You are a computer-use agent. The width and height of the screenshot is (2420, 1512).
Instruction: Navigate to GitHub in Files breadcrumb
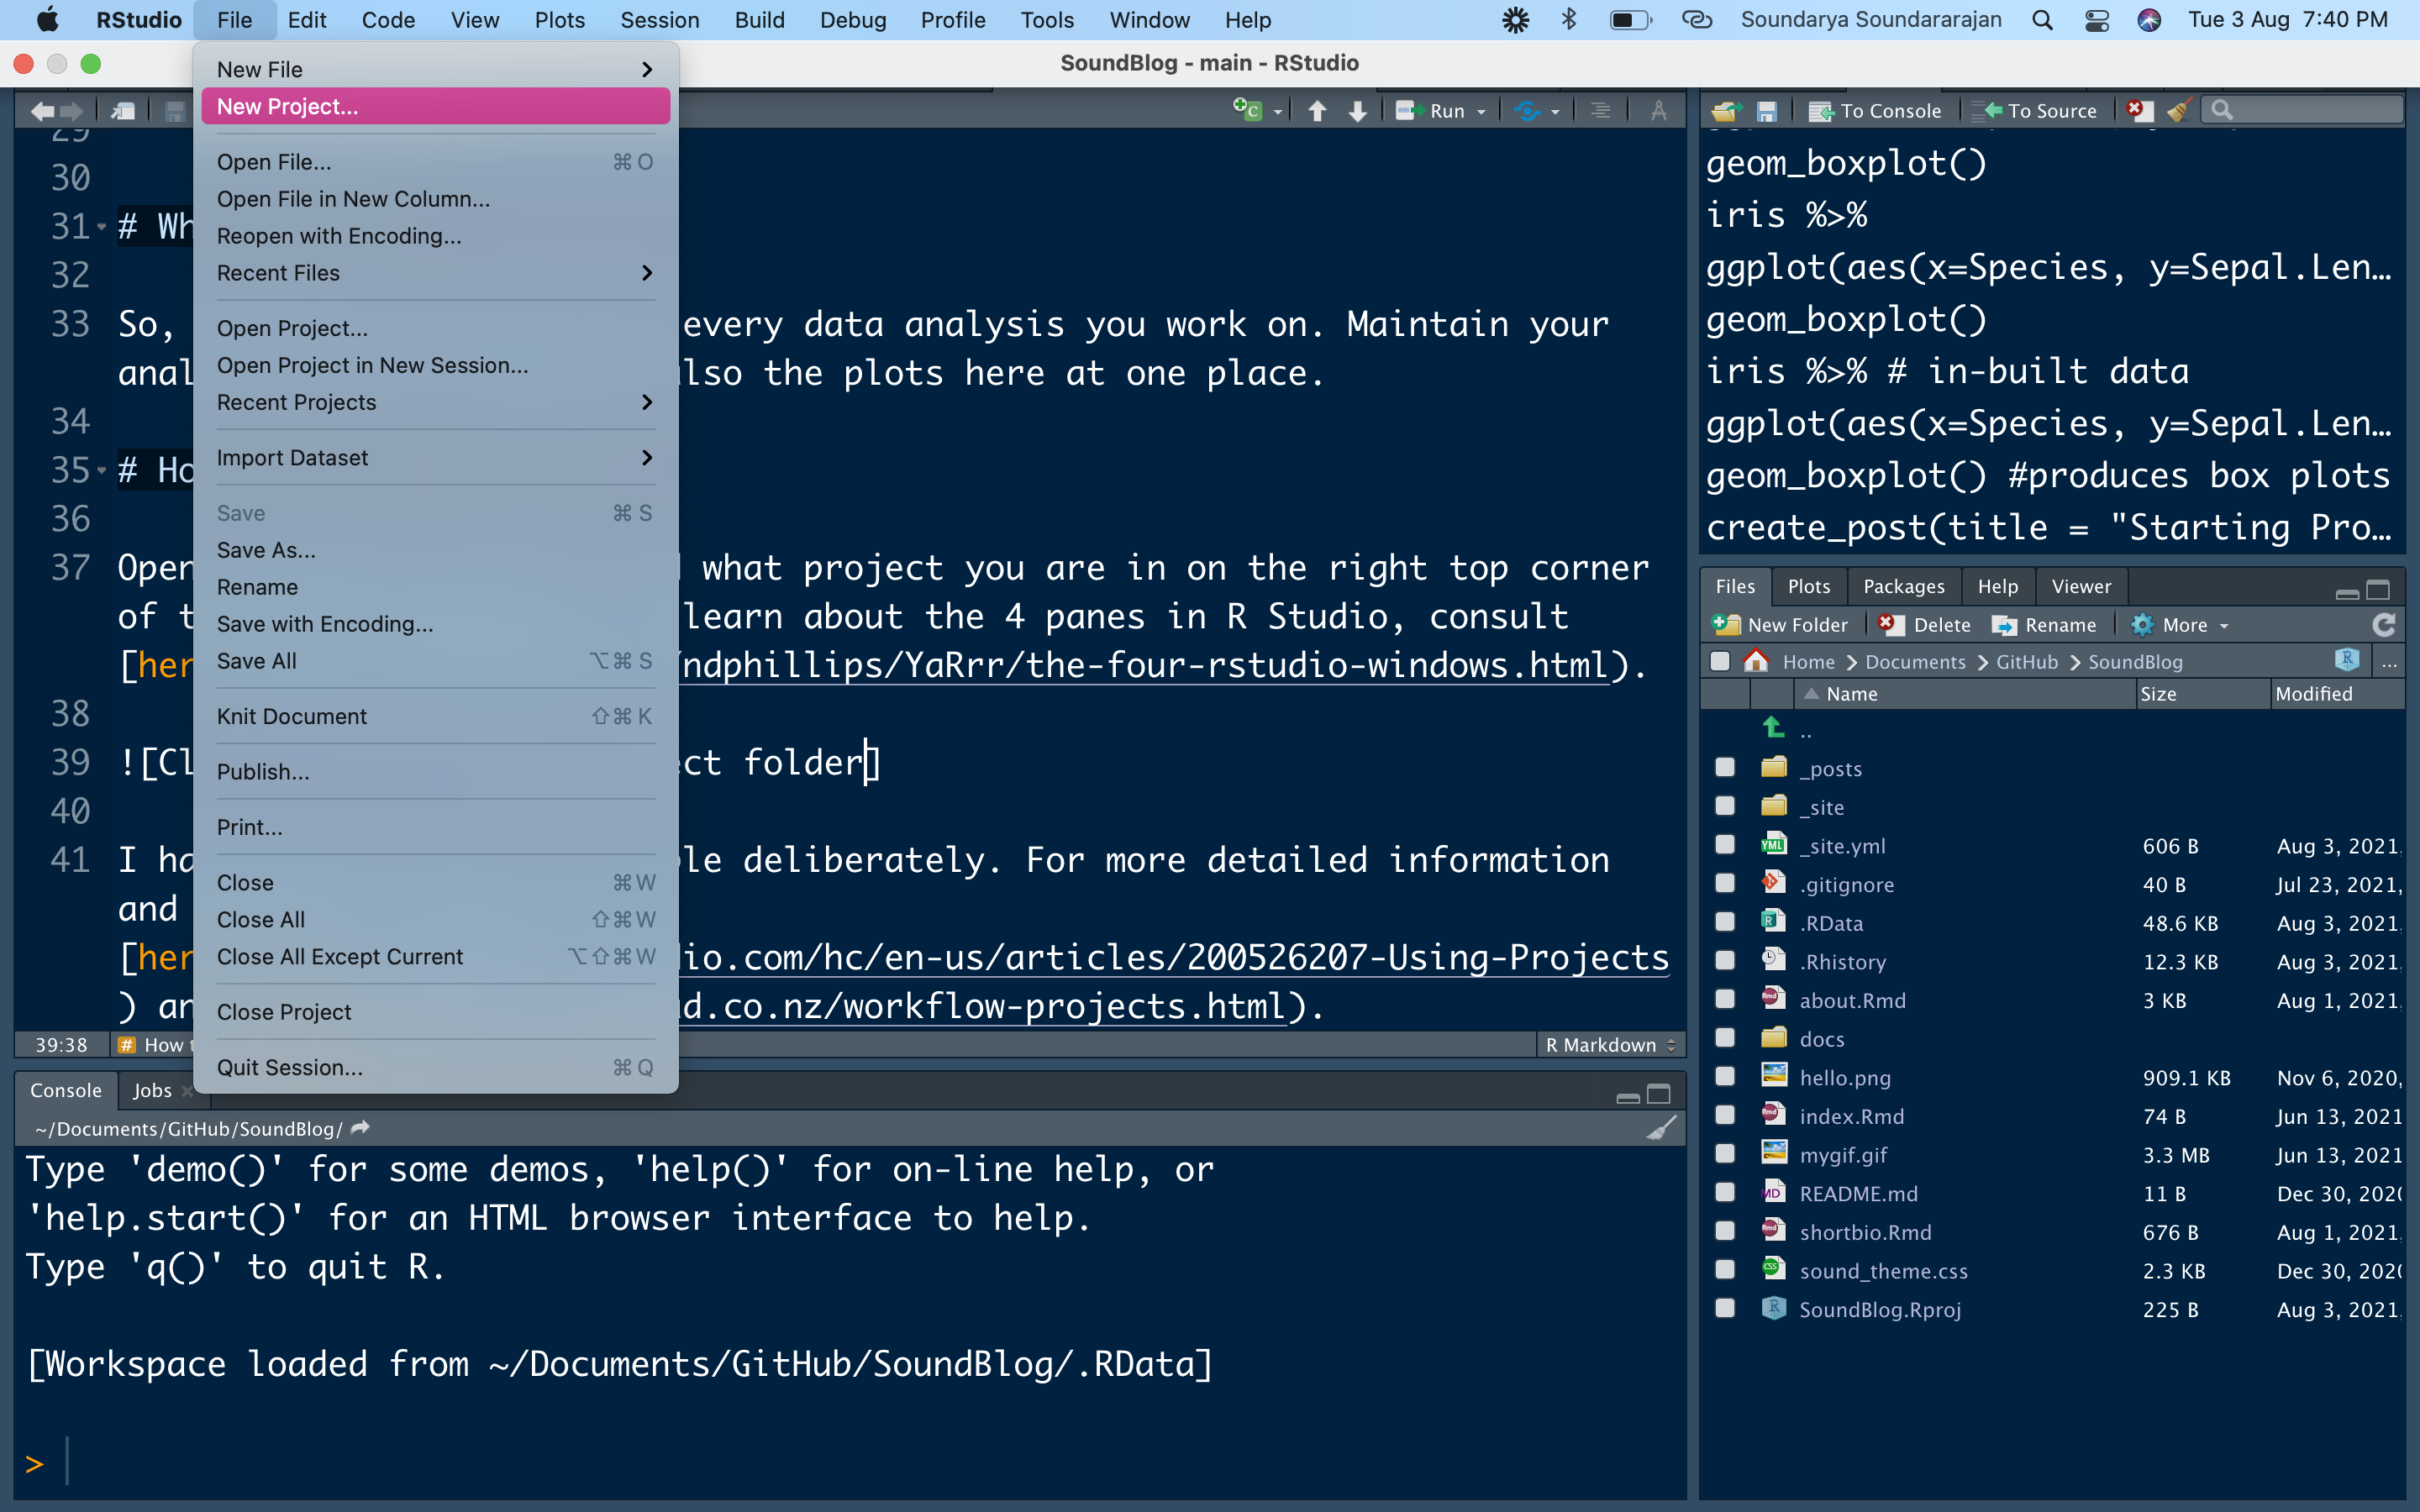coord(2026,661)
